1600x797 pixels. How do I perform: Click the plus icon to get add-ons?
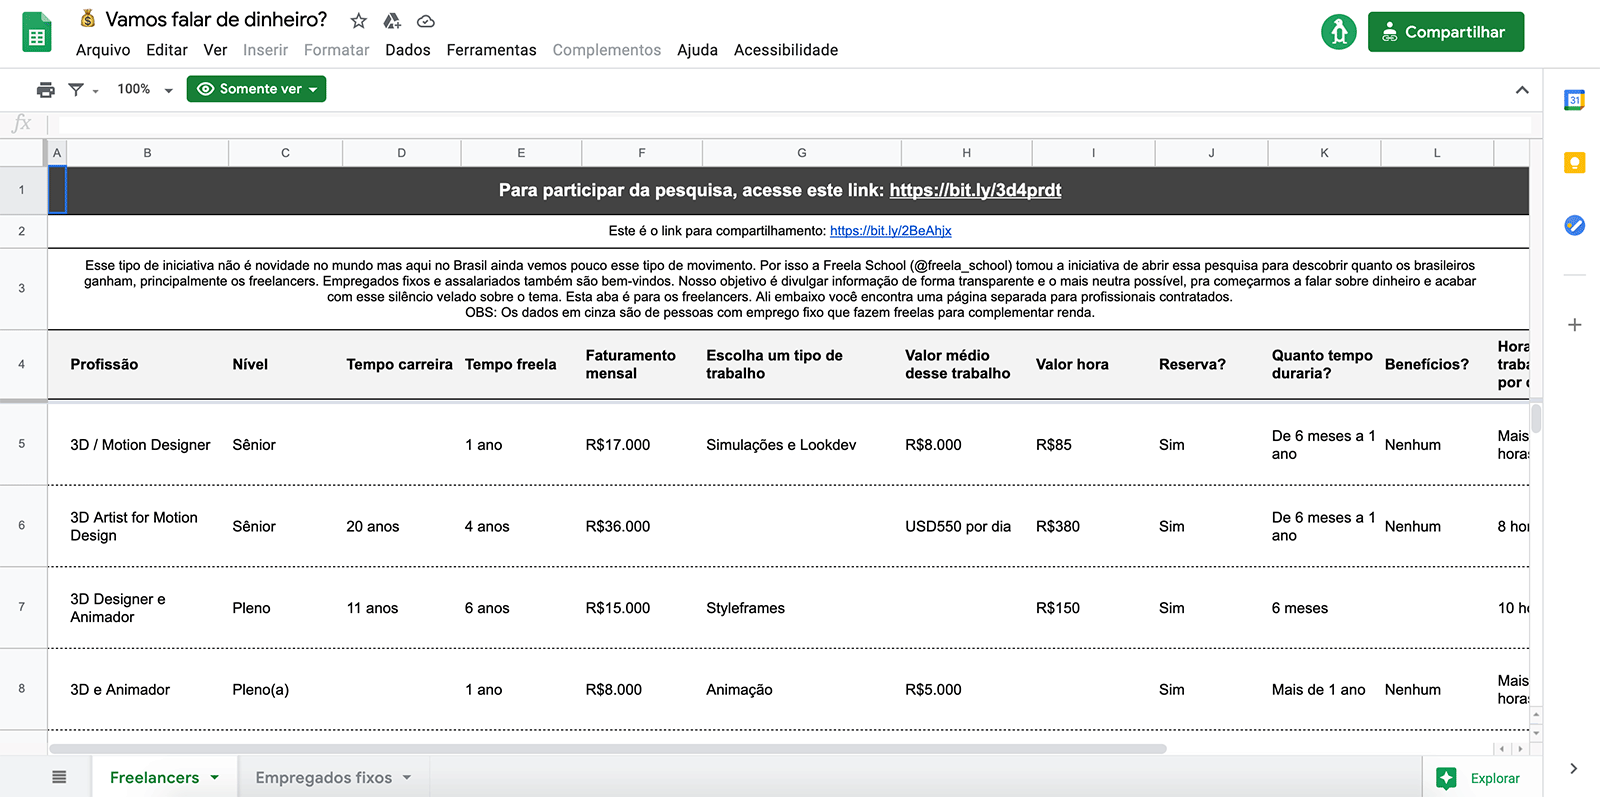coord(1574,325)
